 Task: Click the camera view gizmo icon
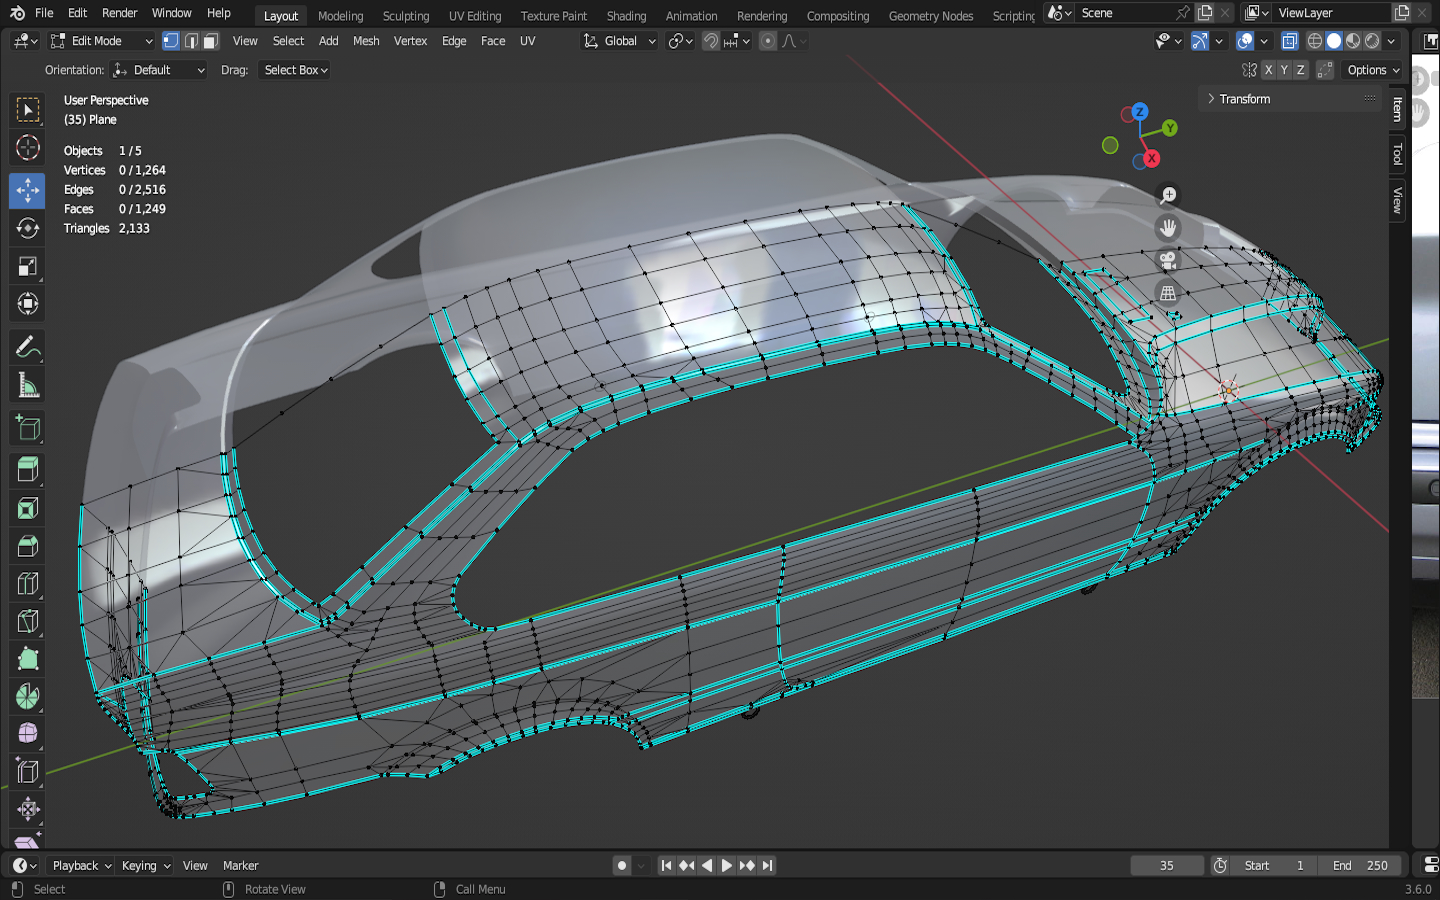(x=1167, y=261)
